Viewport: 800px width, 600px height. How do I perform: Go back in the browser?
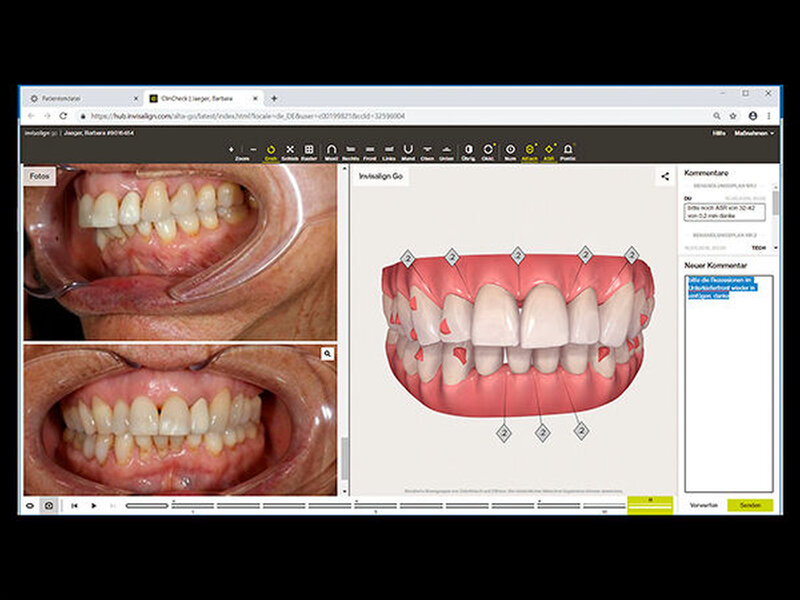(31, 116)
